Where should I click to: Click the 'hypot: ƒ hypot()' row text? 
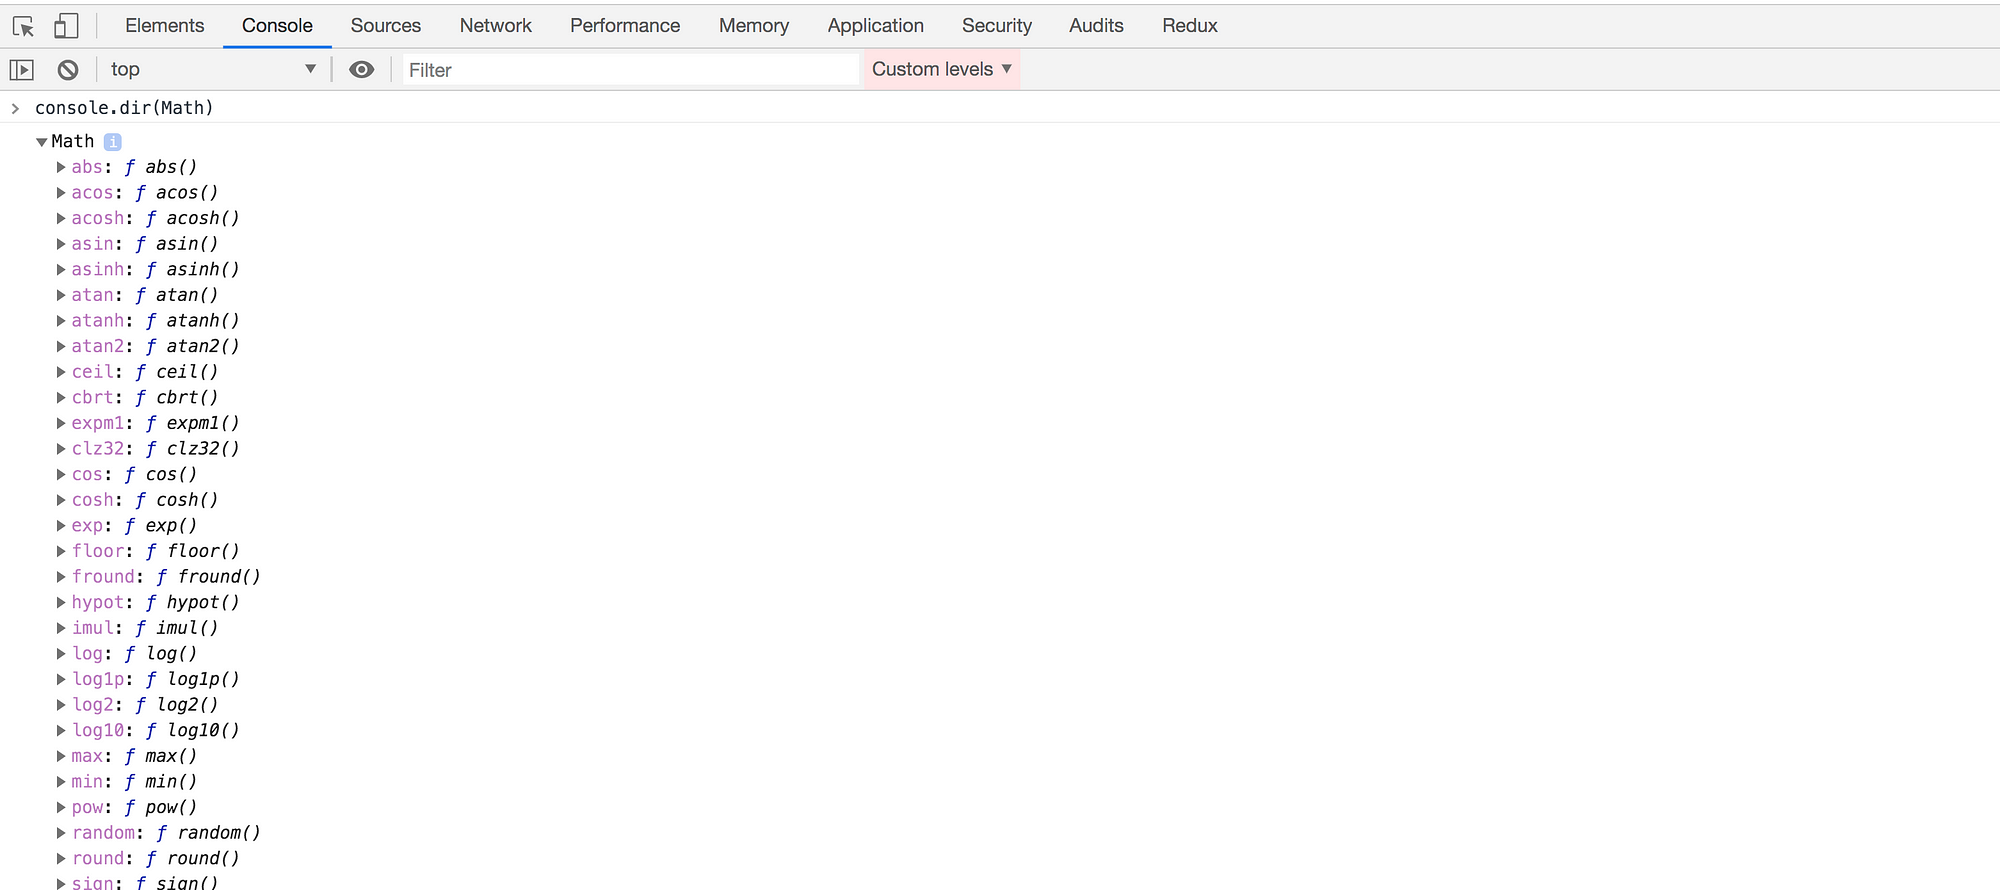155,602
